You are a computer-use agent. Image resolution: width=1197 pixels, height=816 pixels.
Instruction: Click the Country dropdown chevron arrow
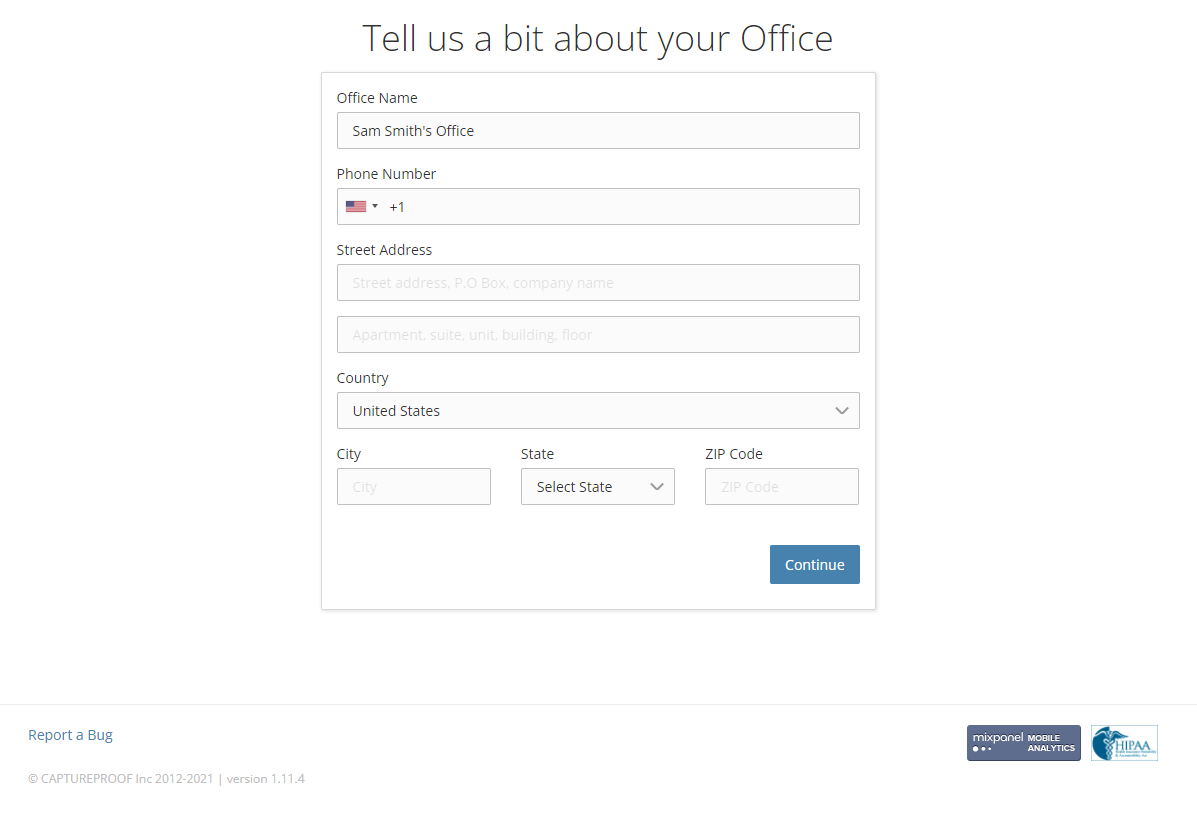pos(841,411)
